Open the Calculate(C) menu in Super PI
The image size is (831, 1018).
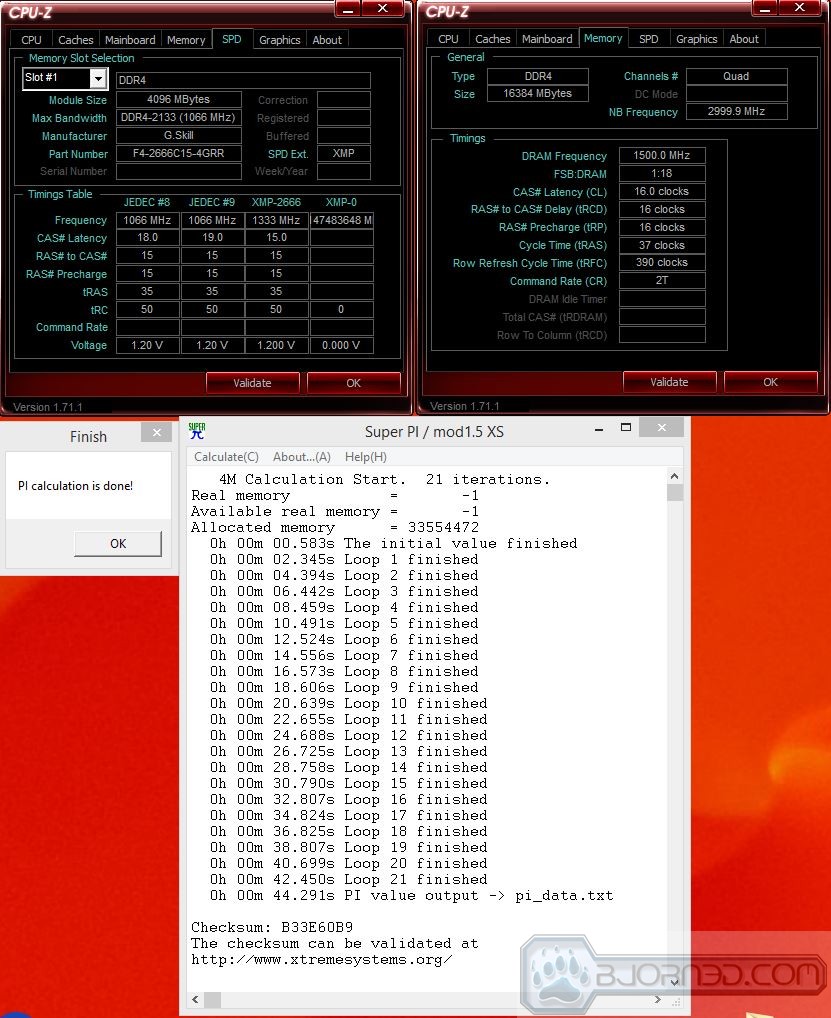pyautogui.click(x=226, y=456)
